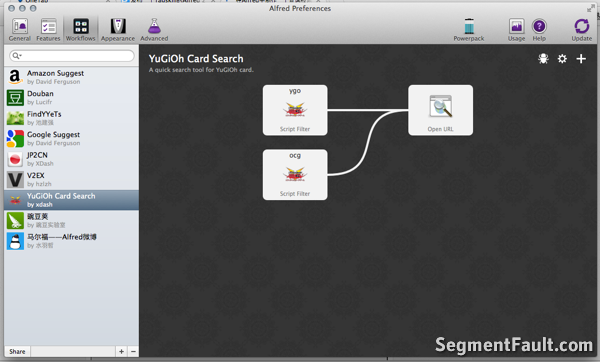The width and height of the screenshot is (600, 362).
Task: Check for updates via Update icon
Action: point(582,29)
